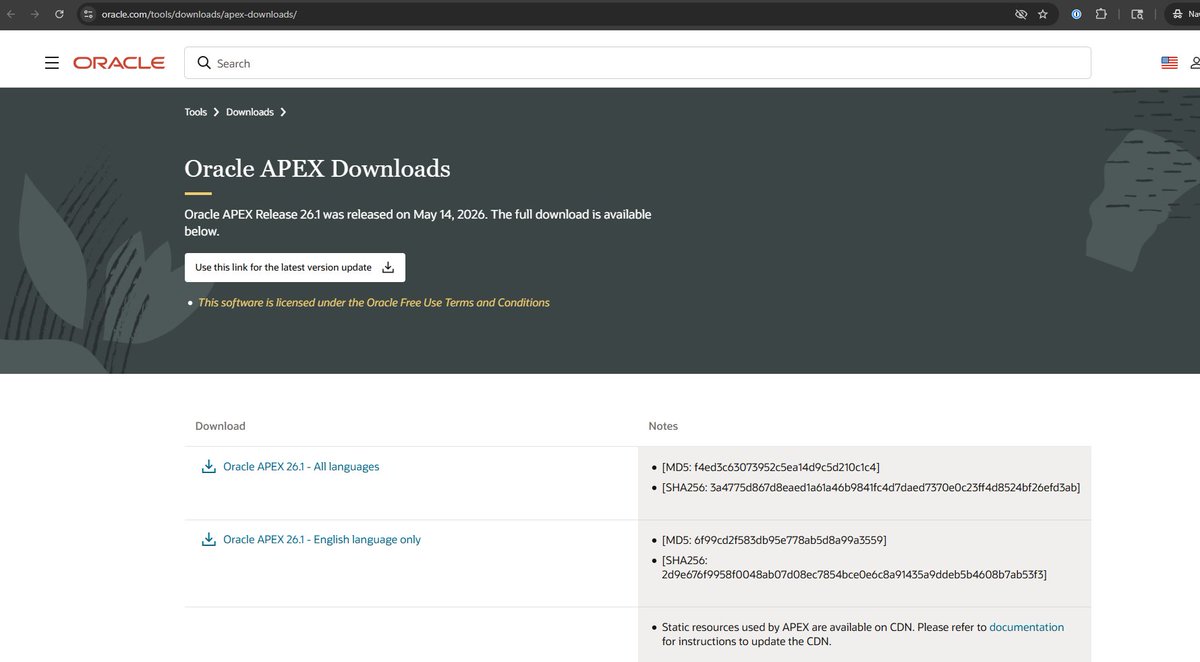Click the address bar URL oracle.com/tools/downloads
The image size is (1200, 662).
pos(198,14)
